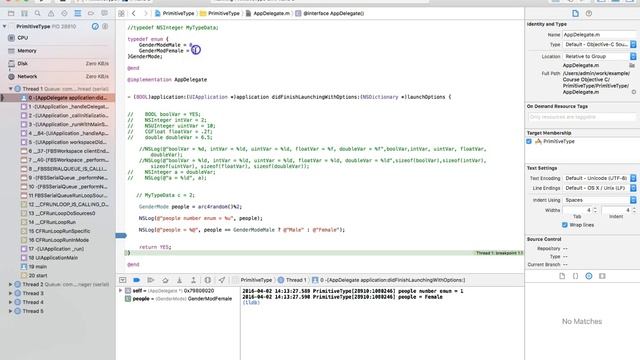Viewport: 640px width, 360px height.
Task: Open CPU gauge report
Action: click(x=58, y=38)
